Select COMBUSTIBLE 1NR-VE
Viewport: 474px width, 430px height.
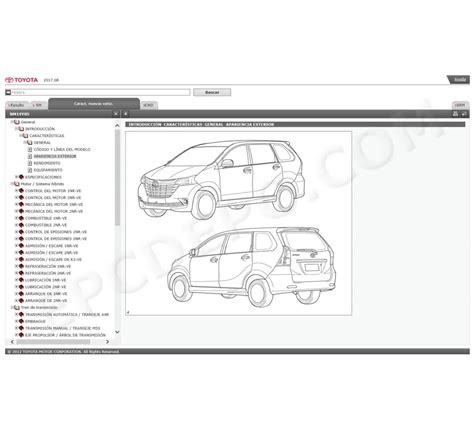[x=46, y=218]
